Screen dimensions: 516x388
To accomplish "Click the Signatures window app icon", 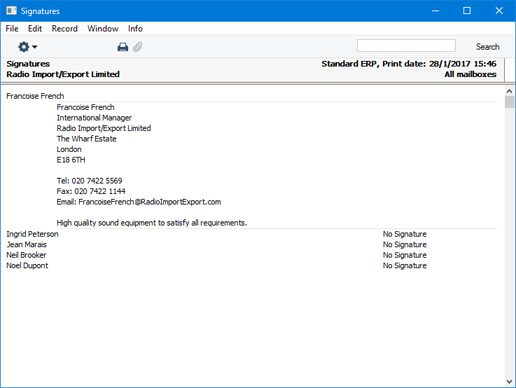I will pyautogui.click(x=11, y=11).
